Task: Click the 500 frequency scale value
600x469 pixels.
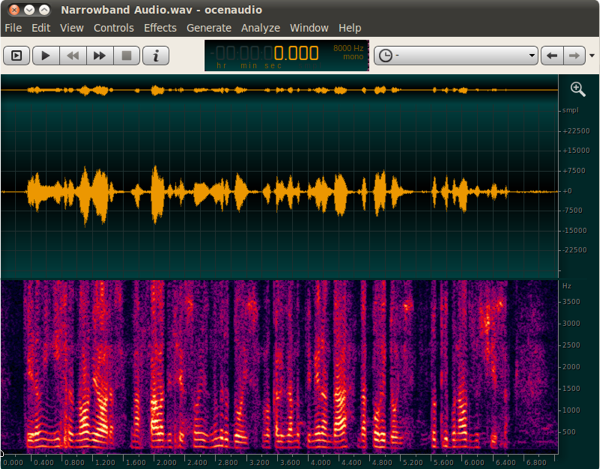Action: 569,432
